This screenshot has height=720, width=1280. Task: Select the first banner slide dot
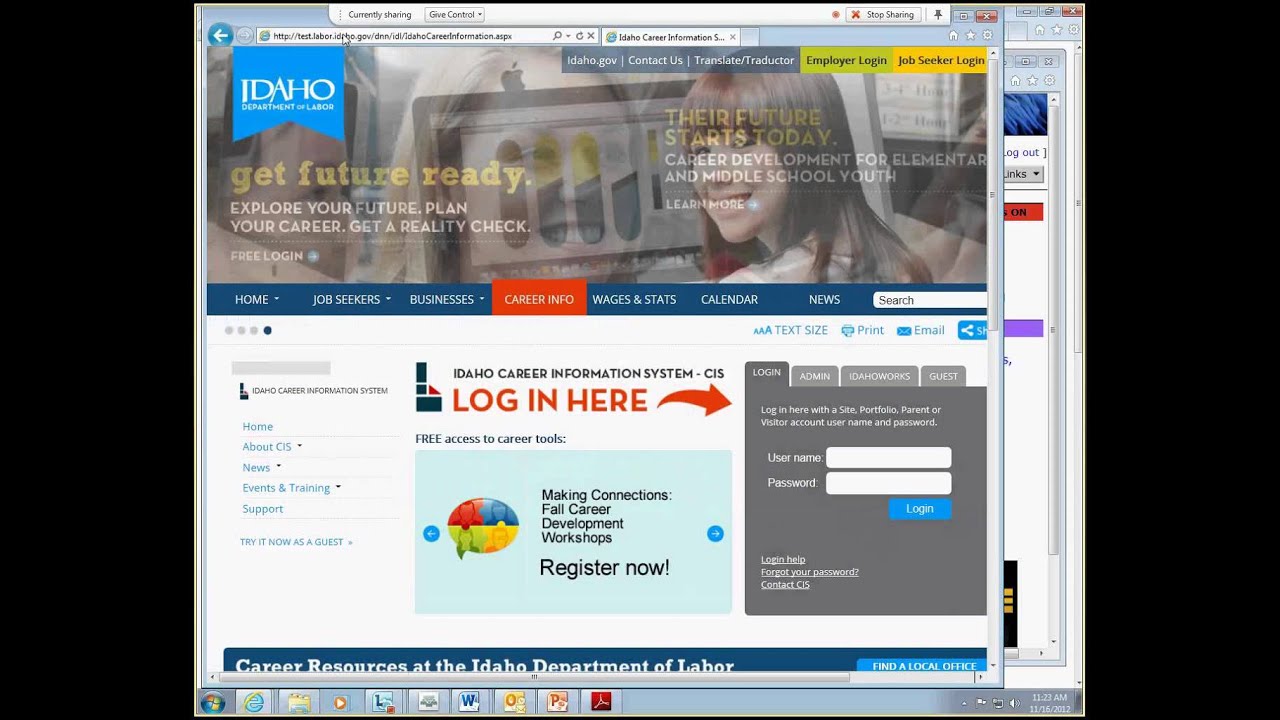point(229,330)
